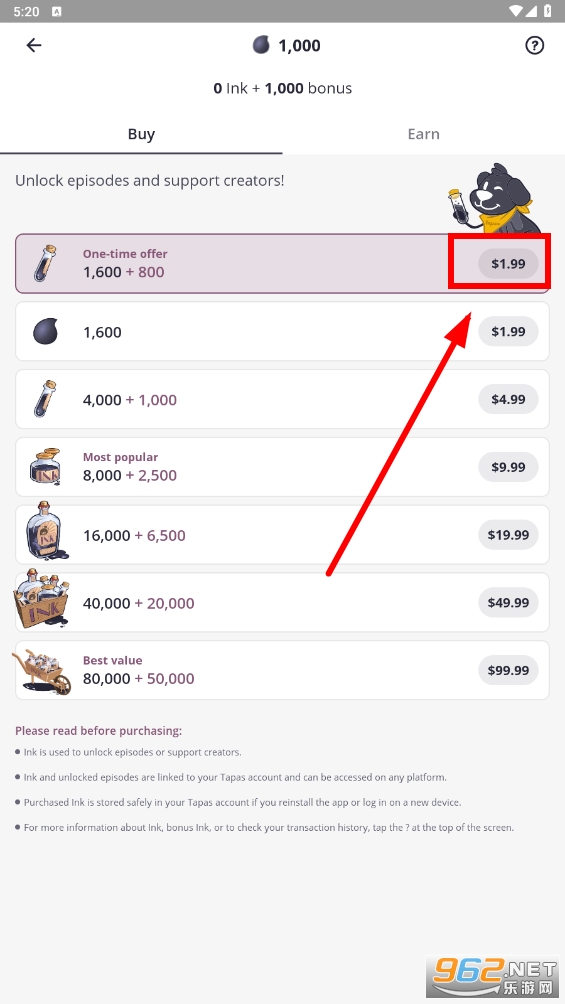Viewport: 565px width, 1004px height.
Task: Tap the ink crate icon for 40,000
Action: click(42, 599)
